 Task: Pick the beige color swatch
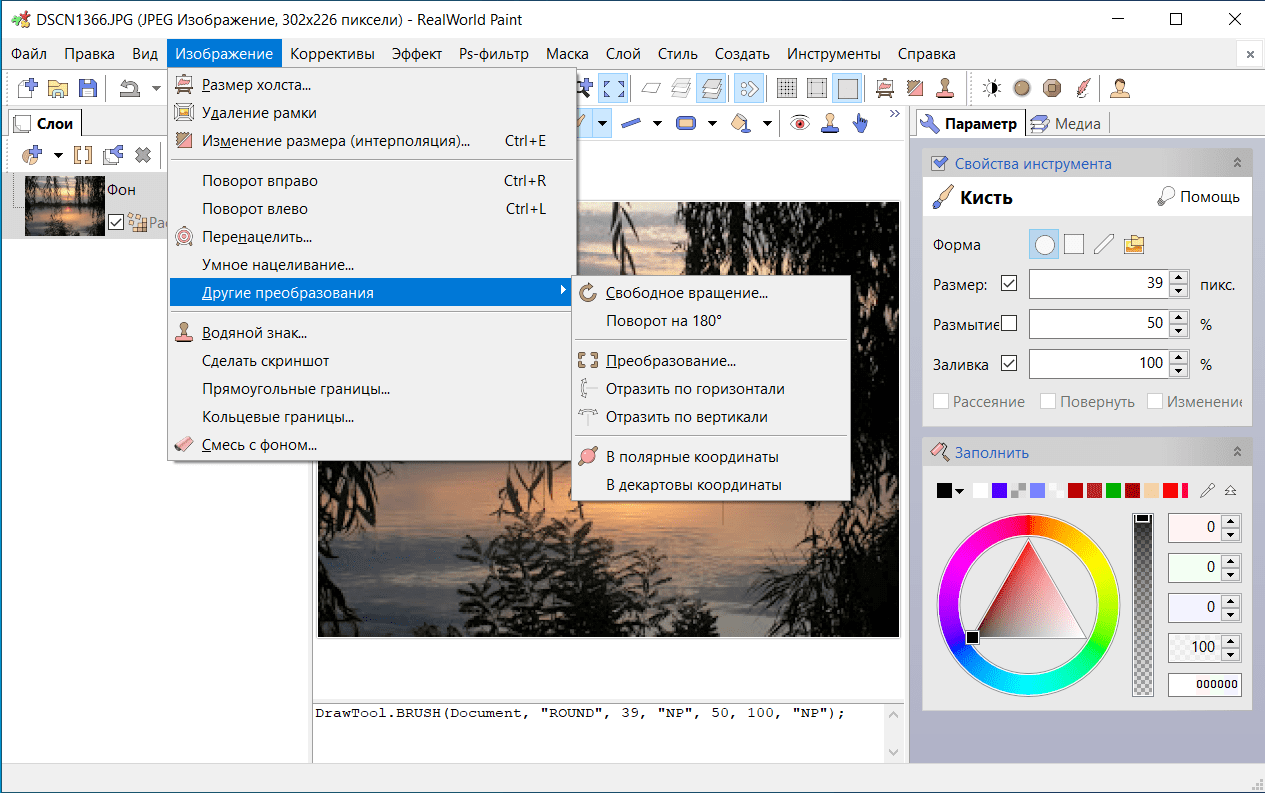point(1151,491)
